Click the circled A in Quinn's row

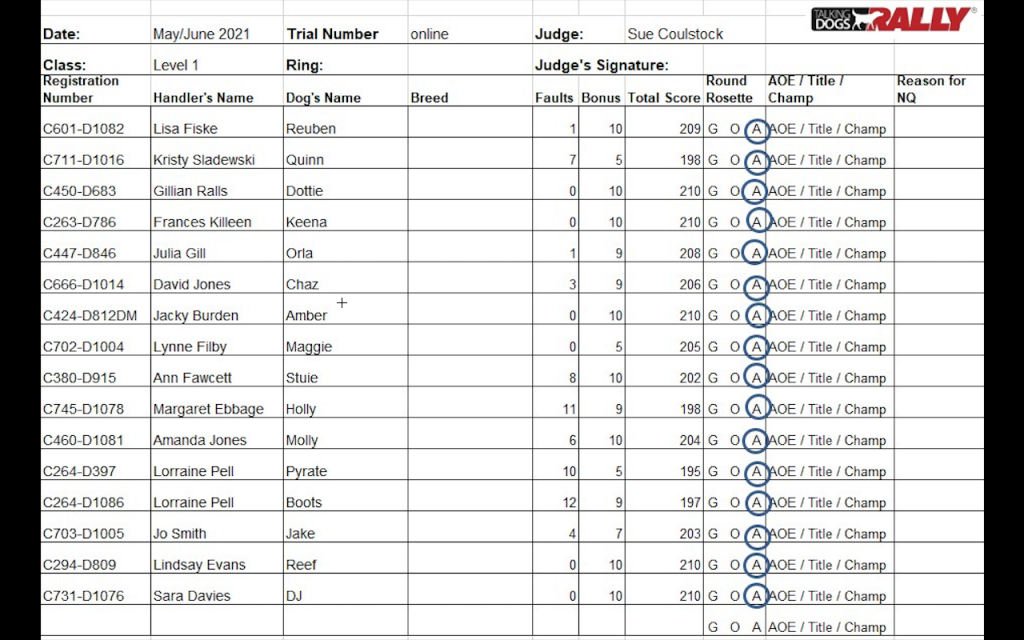click(x=756, y=160)
